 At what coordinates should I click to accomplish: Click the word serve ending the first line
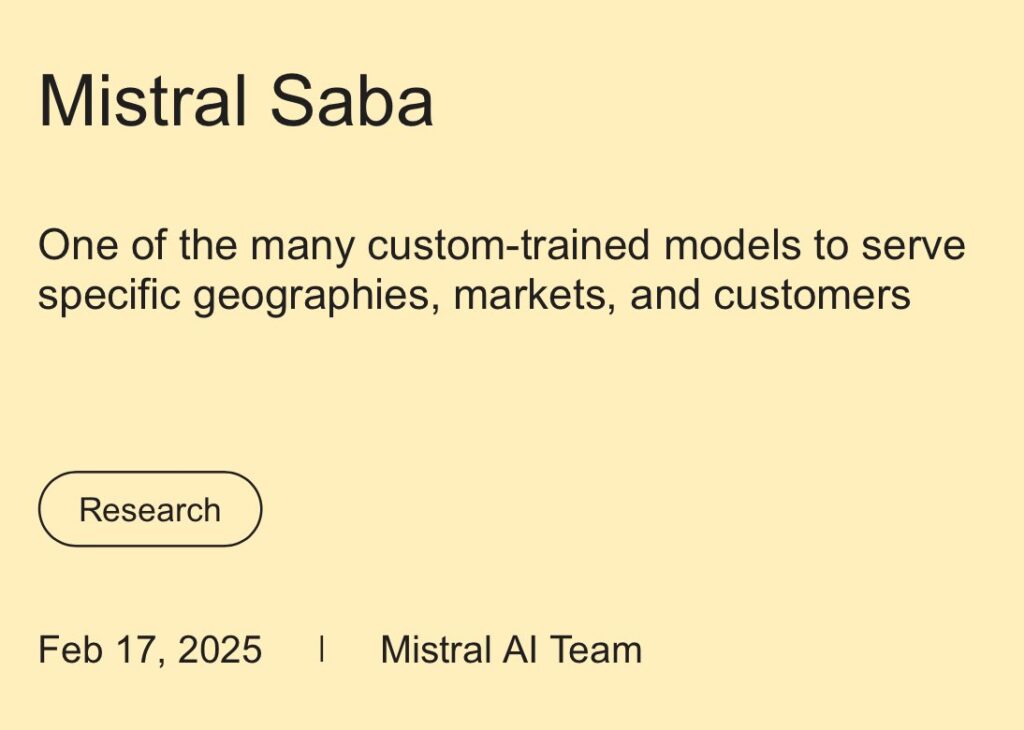pos(913,247)
